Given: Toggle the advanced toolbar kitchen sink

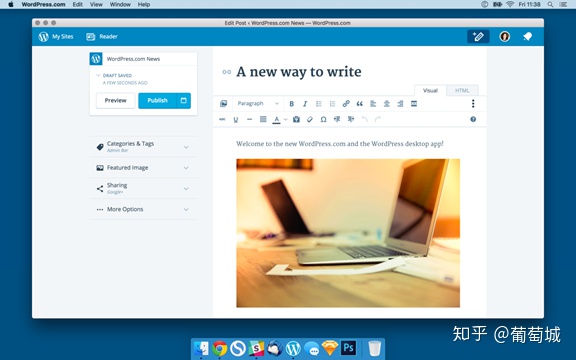Looking at the screenshot, I should point(473,104).
